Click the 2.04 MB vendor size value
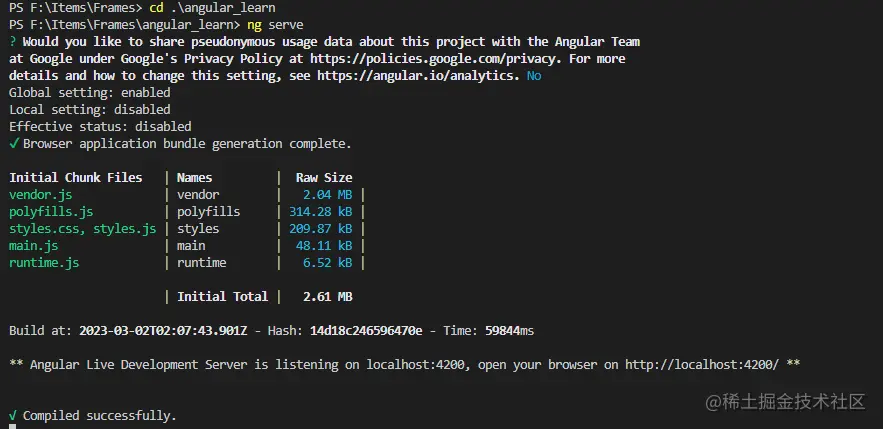The image size is (883, 429). [328, 194]
